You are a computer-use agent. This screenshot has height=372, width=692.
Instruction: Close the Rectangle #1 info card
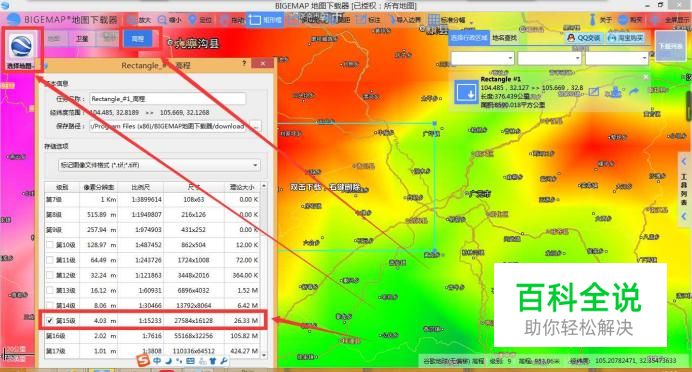pos(645,77)
